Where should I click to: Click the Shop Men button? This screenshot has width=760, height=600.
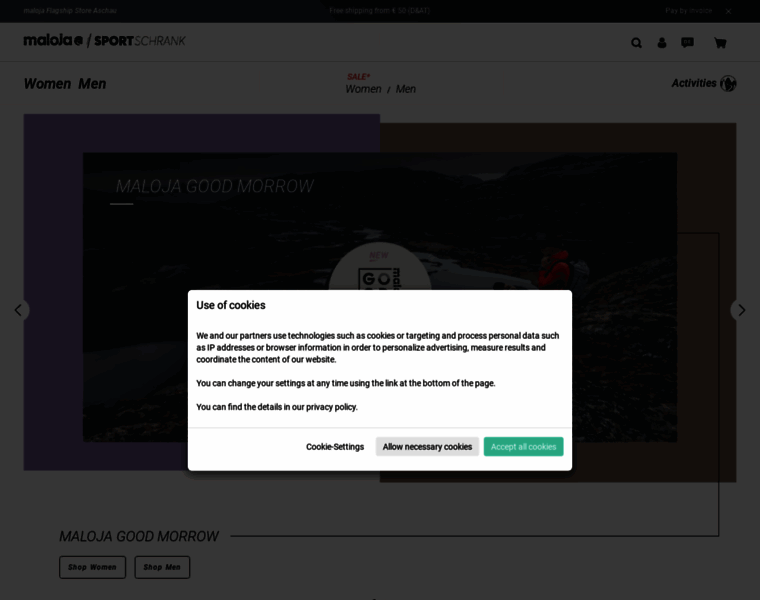(162, 567)
